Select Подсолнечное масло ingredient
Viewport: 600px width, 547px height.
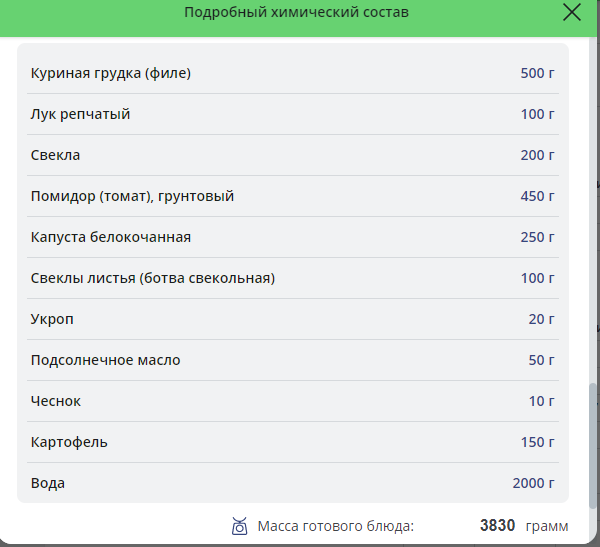coord(106,360)
